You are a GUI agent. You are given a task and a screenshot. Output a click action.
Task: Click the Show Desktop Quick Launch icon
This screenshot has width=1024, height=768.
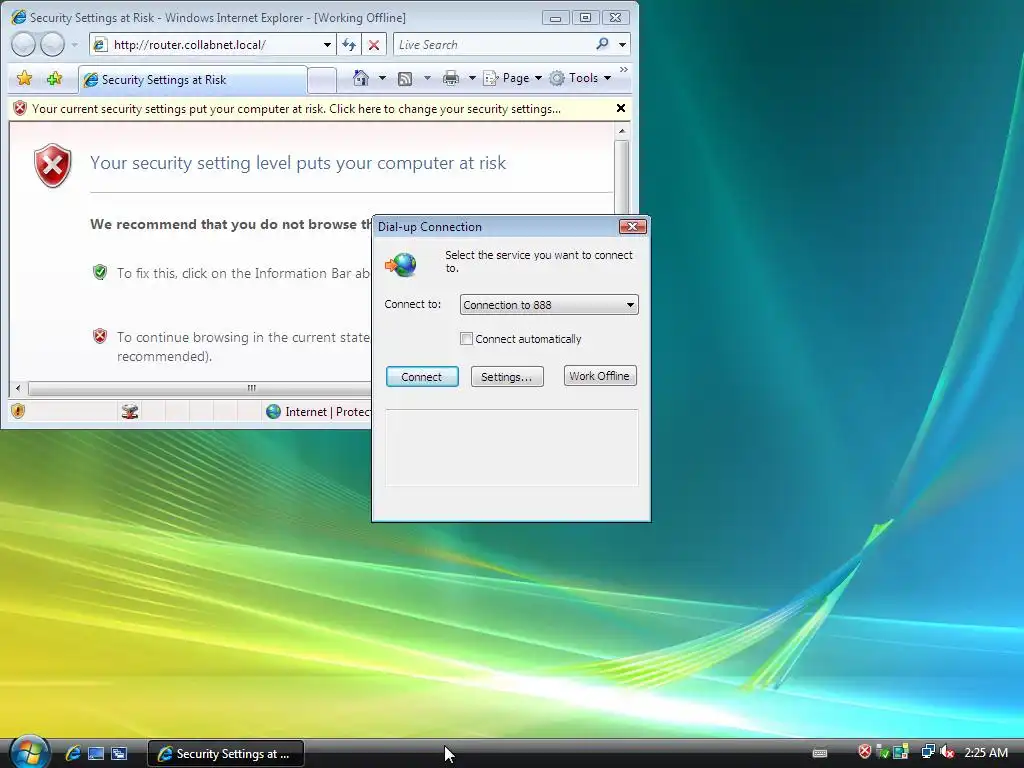click(95, 753)
